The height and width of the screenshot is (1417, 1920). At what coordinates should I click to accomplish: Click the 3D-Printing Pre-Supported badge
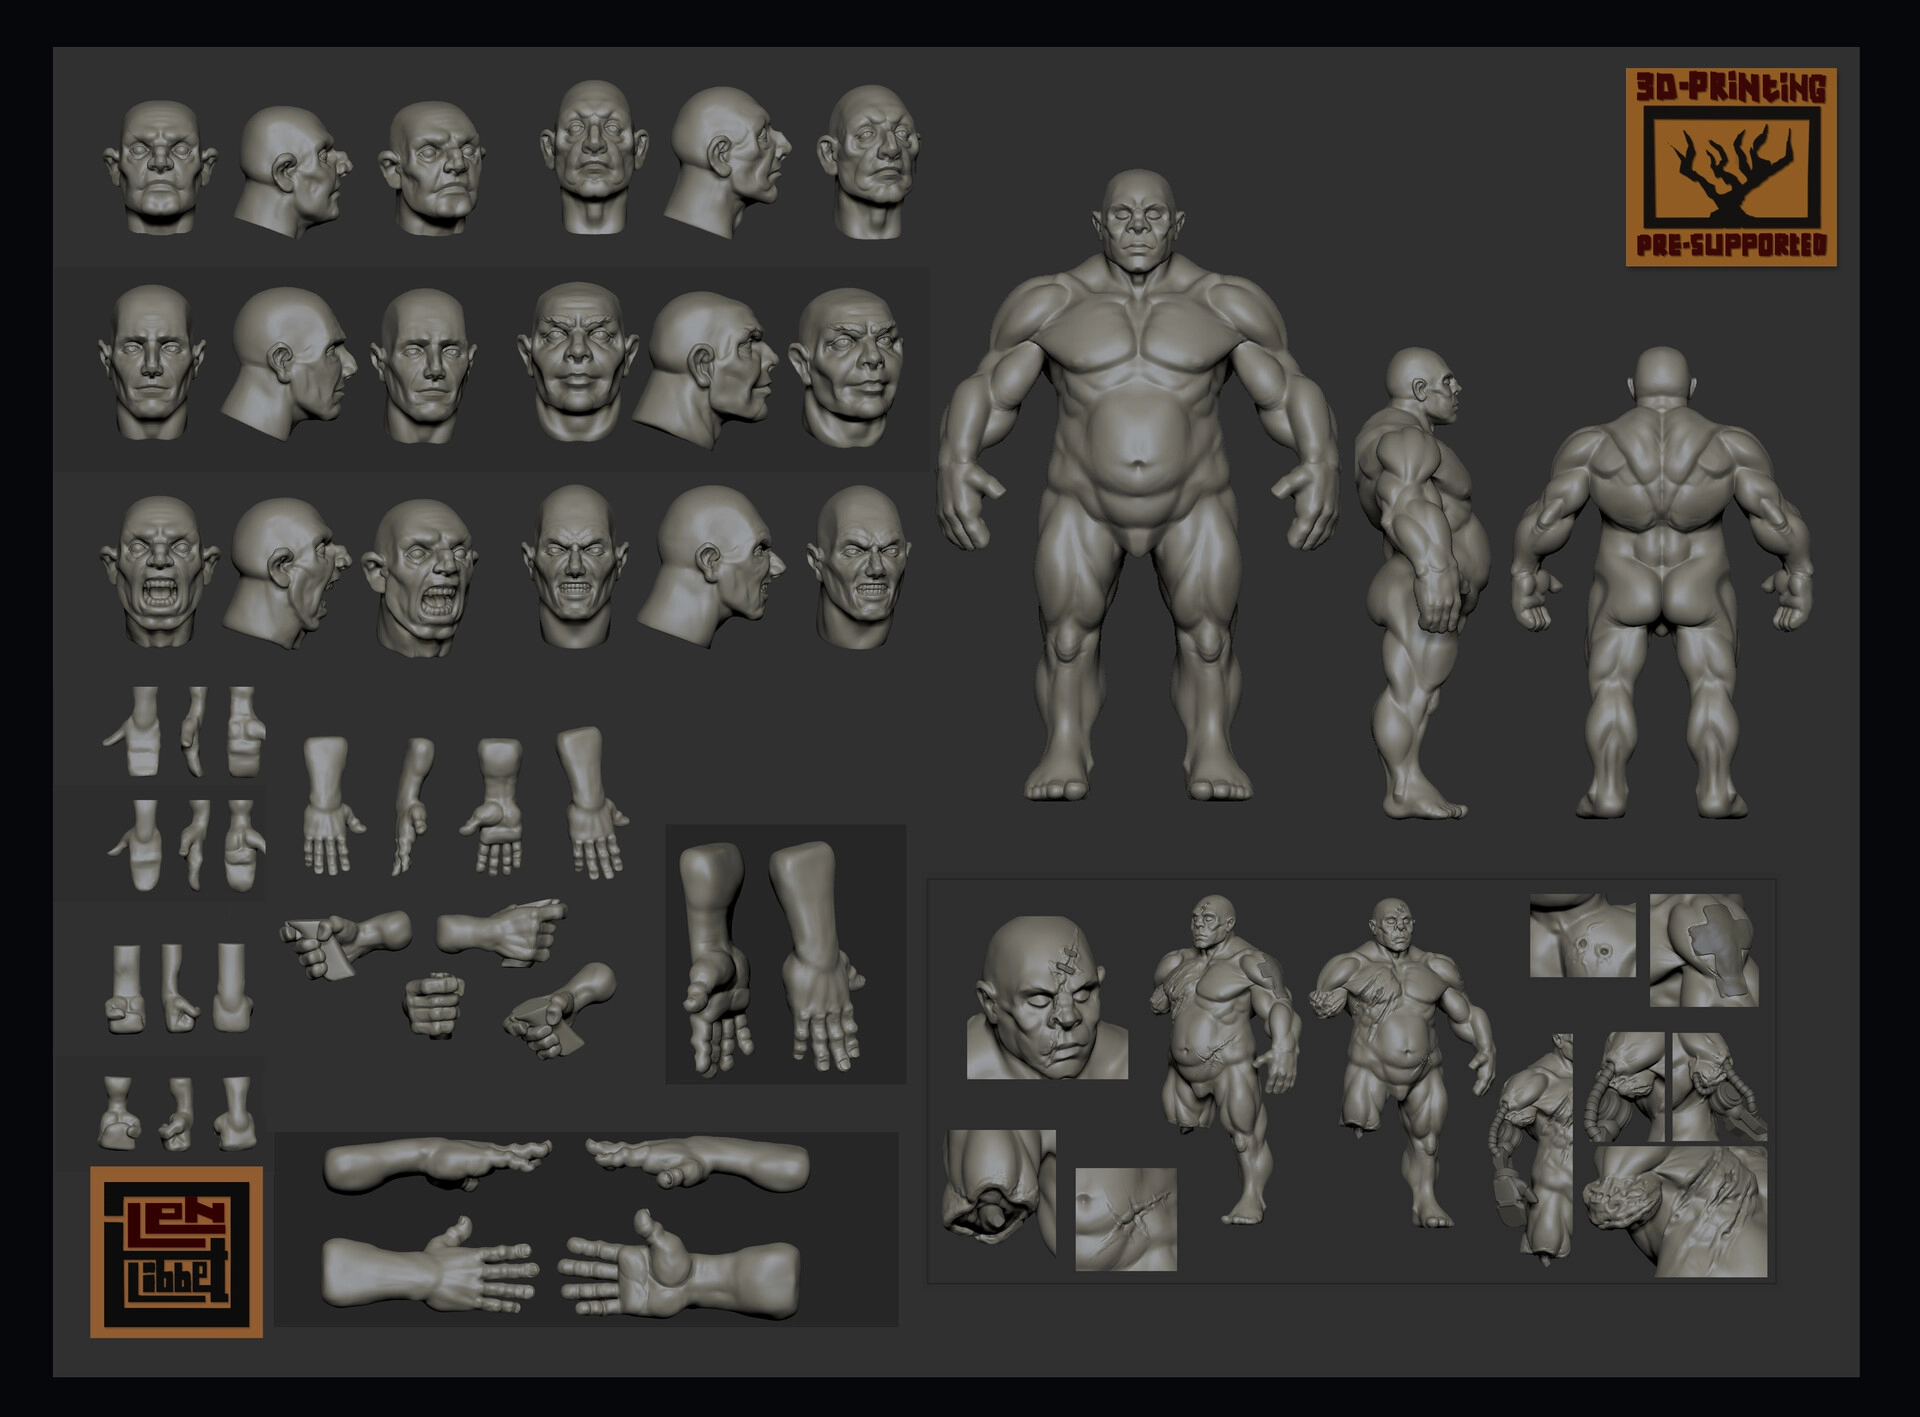[x=1731, y=167]
